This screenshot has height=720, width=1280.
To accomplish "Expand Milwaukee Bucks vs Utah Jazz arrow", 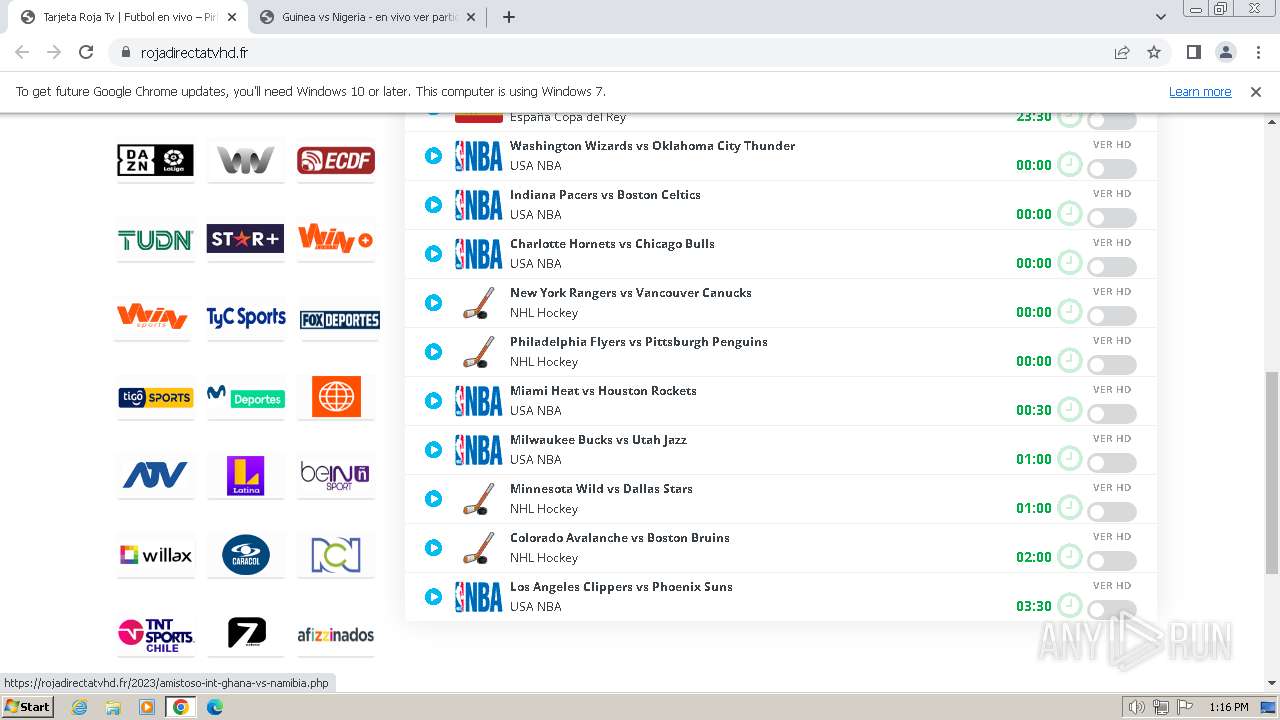I will click(433, 450).
